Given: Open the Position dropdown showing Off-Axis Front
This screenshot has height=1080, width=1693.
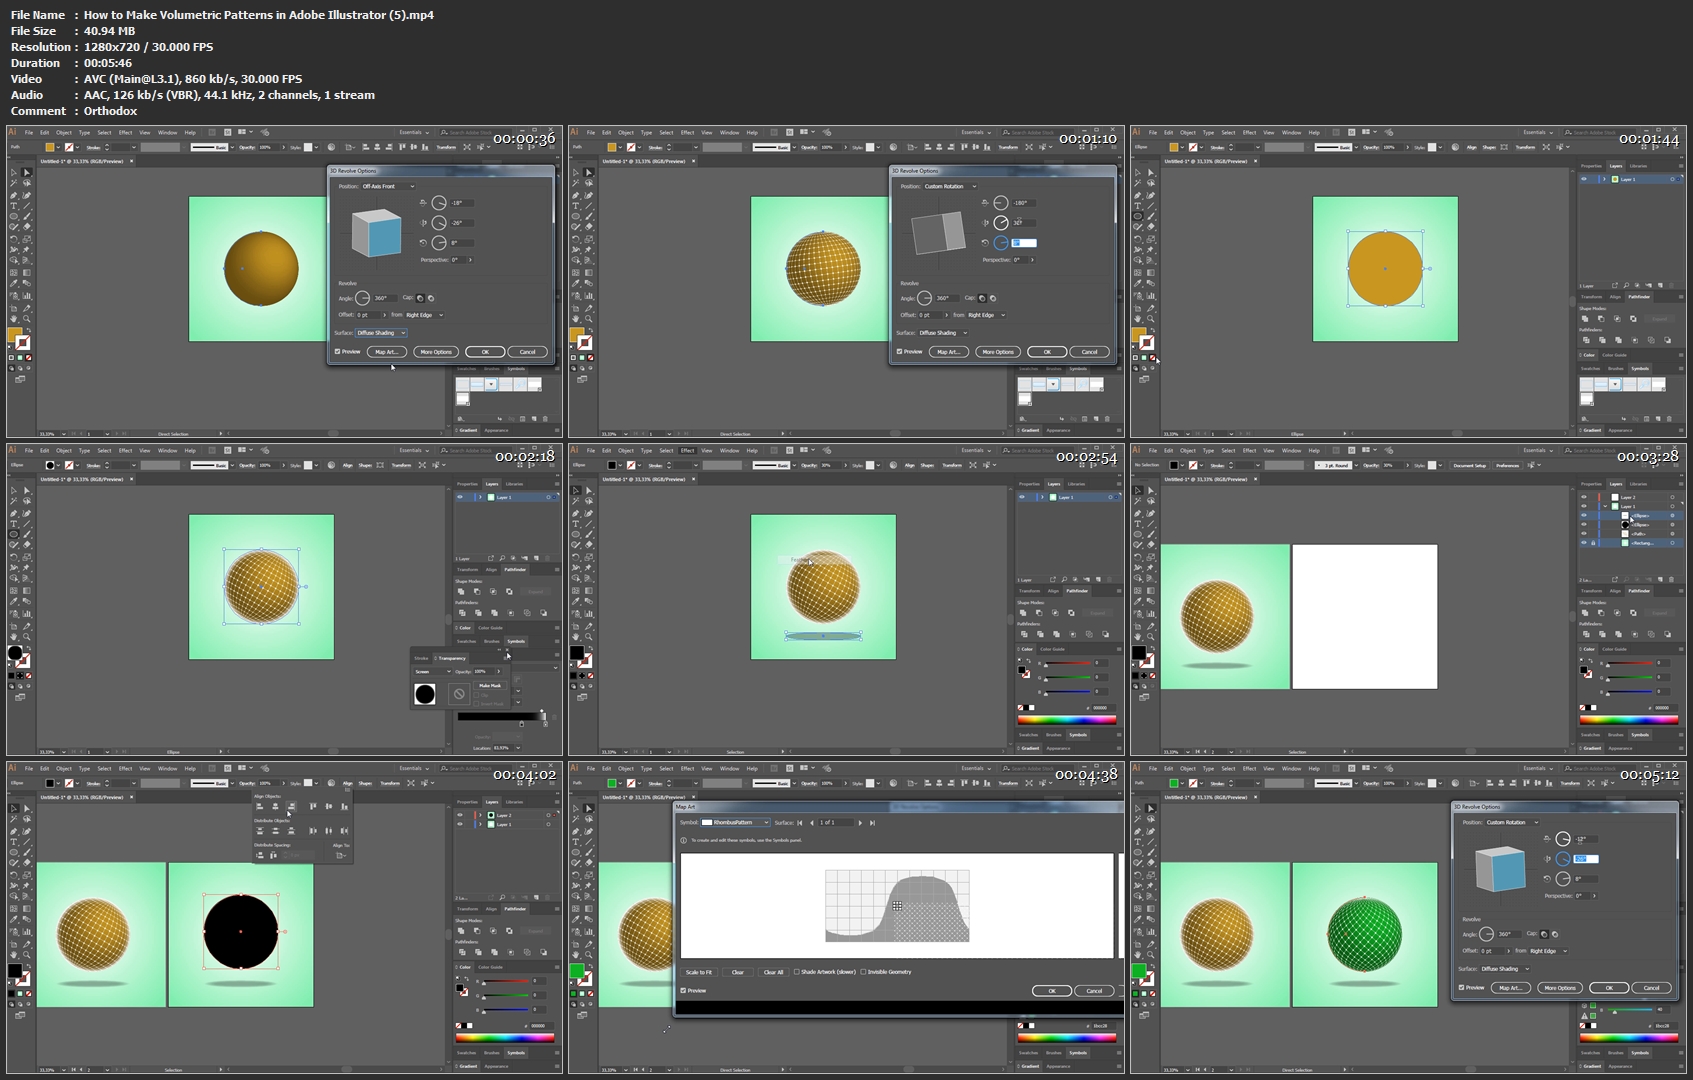Looking at the screenshot, I should pyautogui.click(x=388, y=186).
